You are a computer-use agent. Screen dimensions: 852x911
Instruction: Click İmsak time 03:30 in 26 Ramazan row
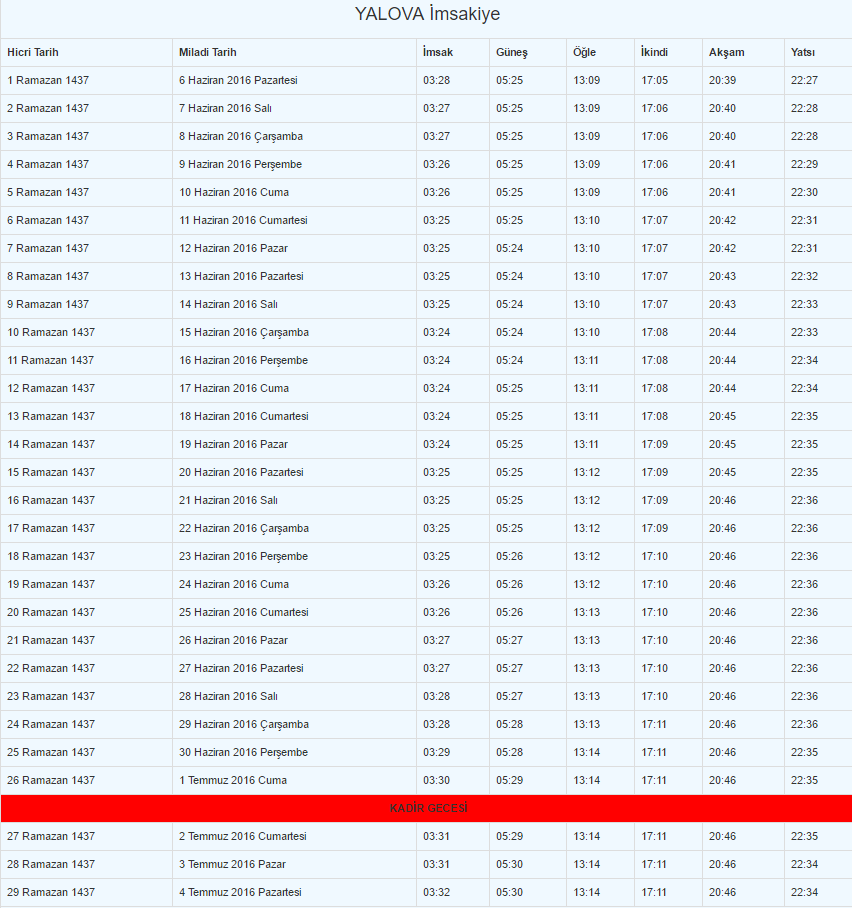[x=436, y=780]
